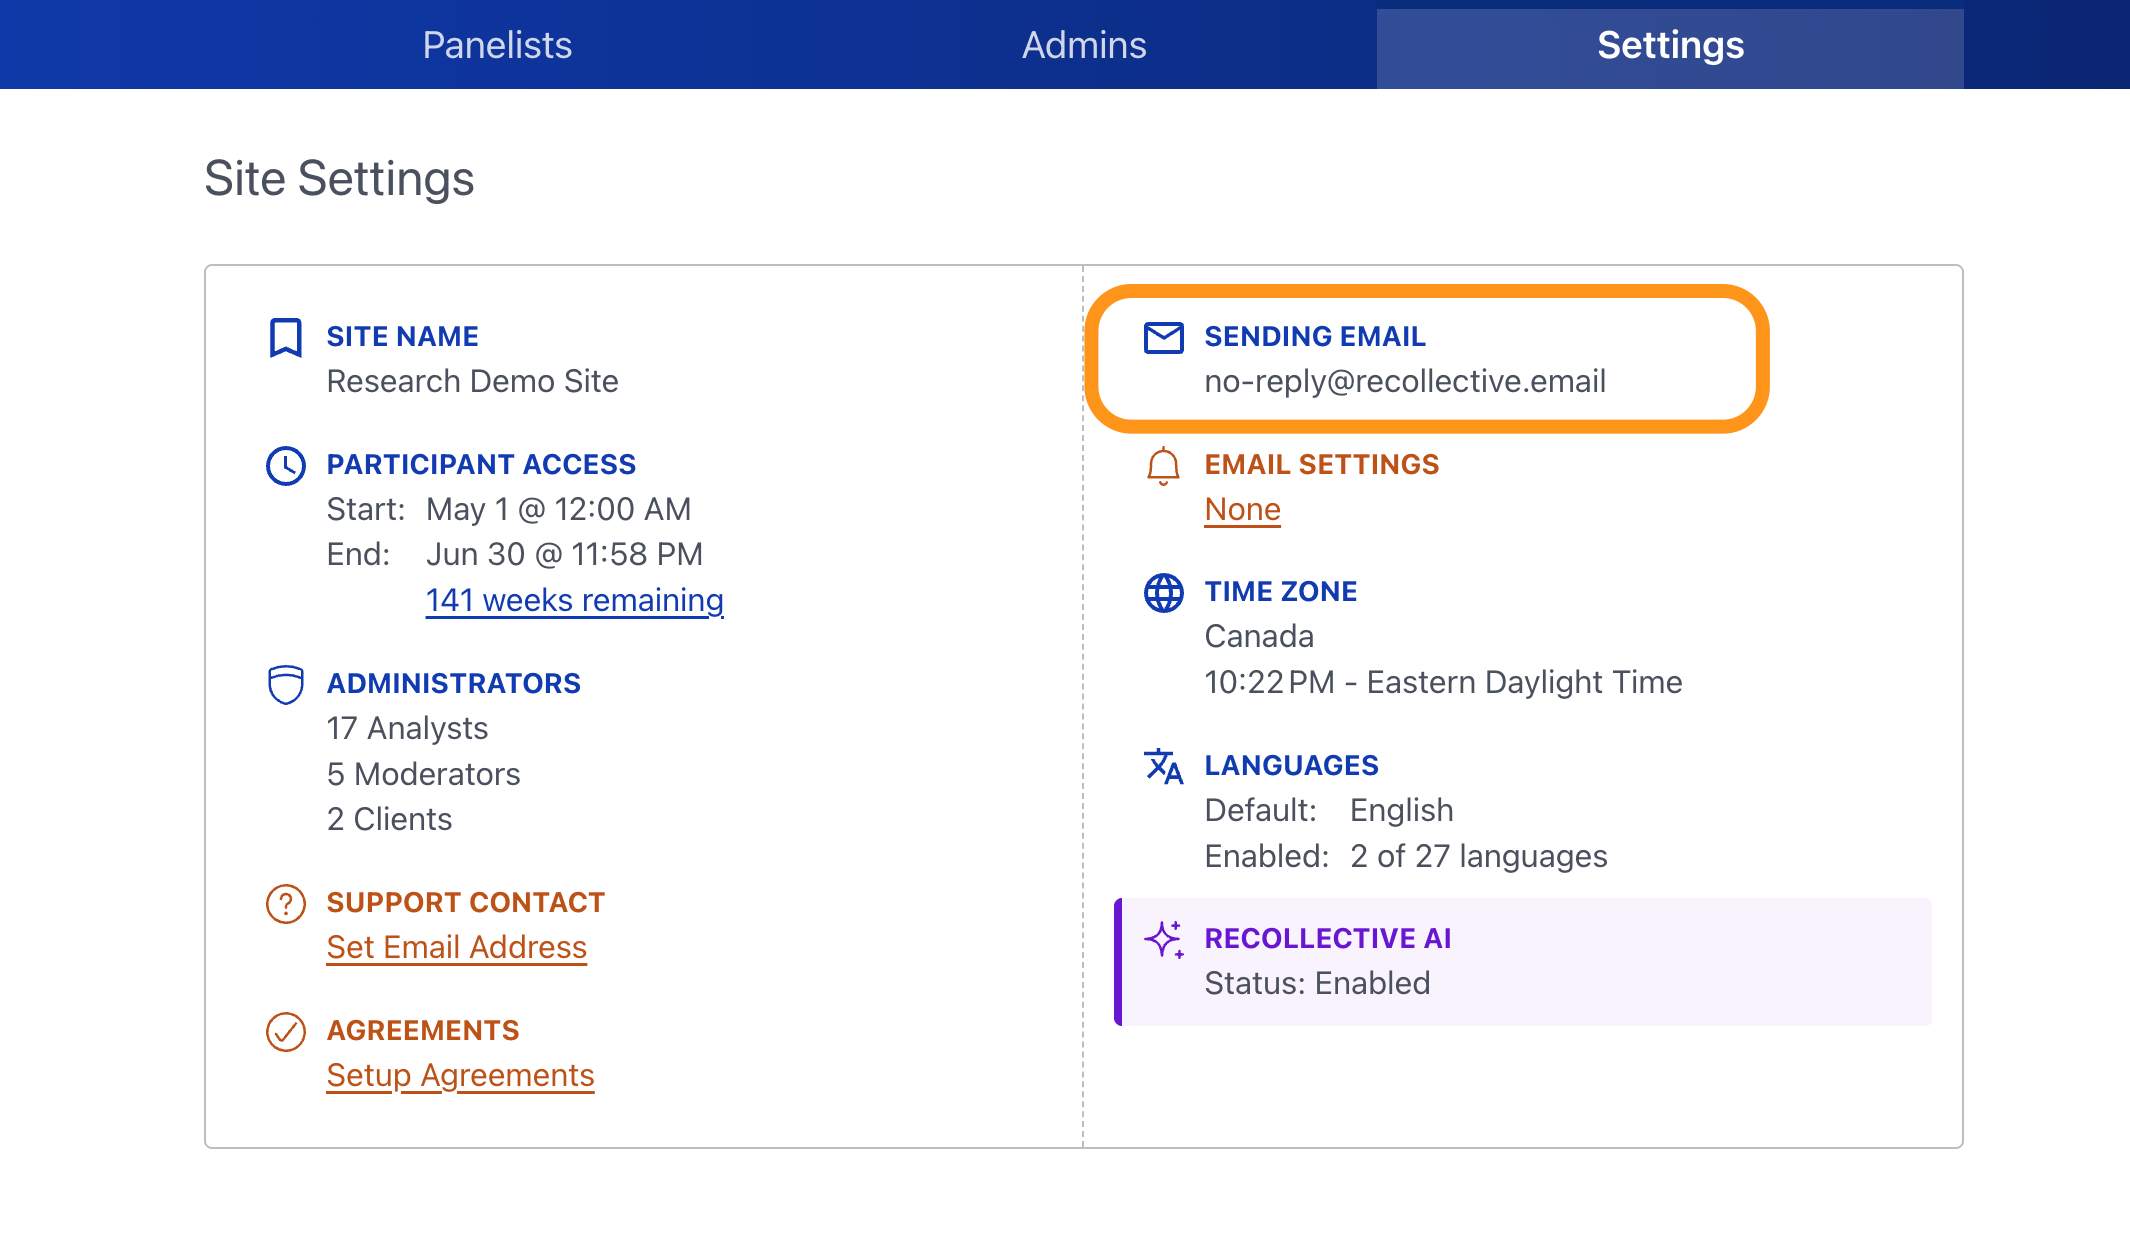Click the Sending Email envelope icon

1163,338
